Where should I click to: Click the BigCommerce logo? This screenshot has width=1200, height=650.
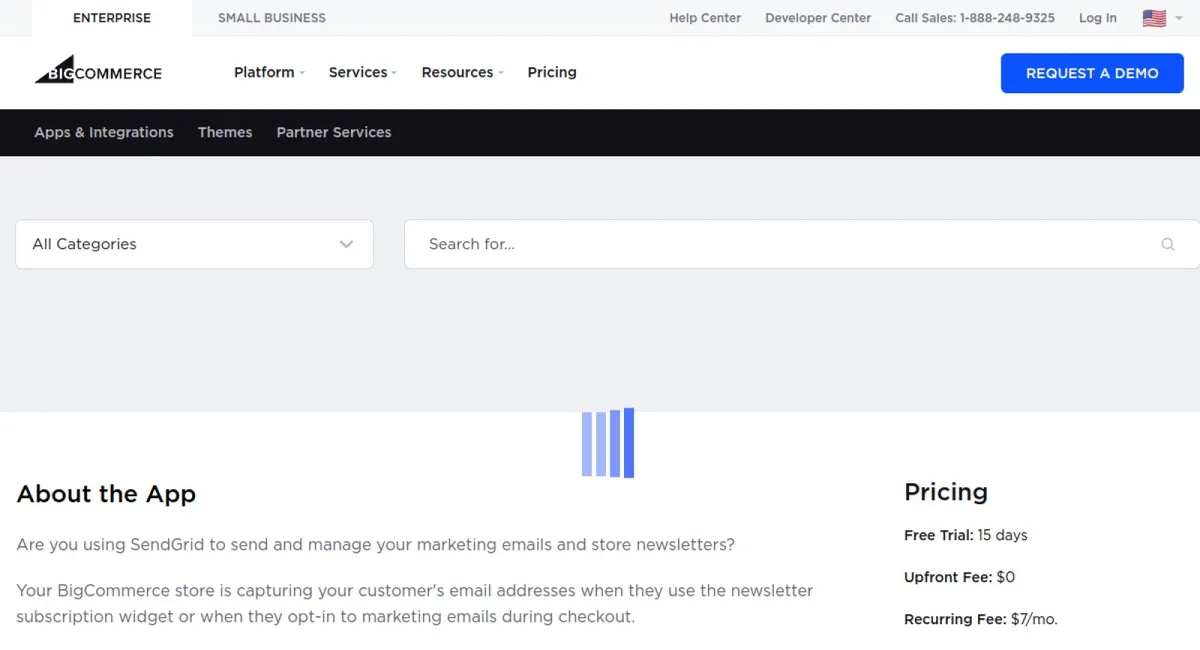[x=97, y=71]
